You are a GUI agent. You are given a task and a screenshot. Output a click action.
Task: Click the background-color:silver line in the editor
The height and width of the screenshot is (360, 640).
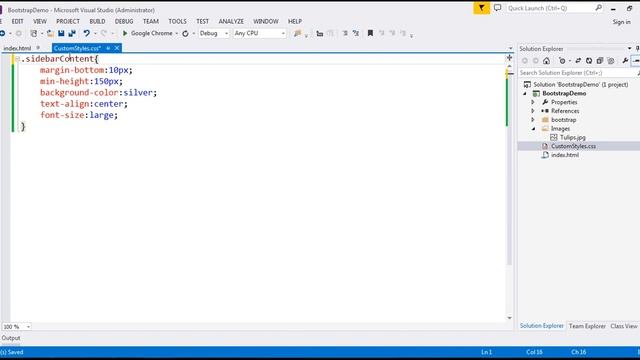(x=98, y=93)
